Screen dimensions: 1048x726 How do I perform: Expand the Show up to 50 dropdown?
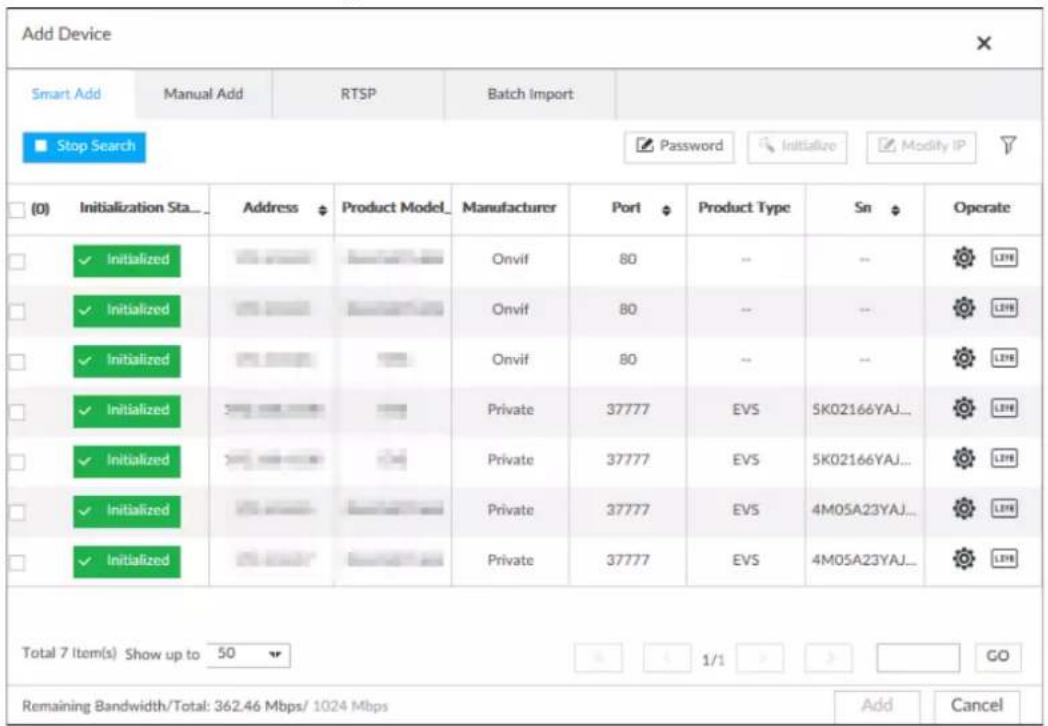pyautogui.click(x=248, y=654)
